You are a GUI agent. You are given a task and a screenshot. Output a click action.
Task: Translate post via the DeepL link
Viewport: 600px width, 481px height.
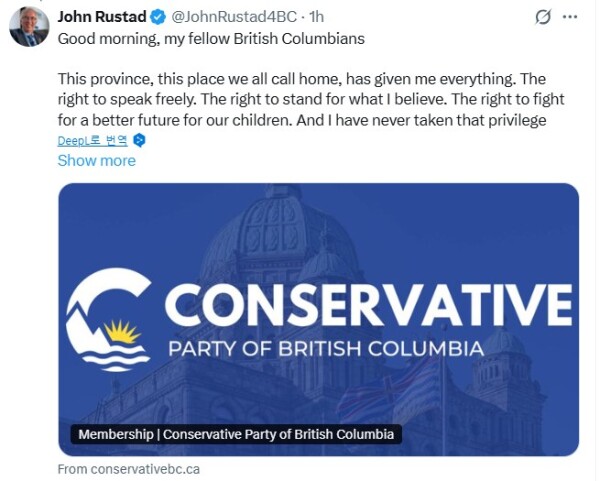tap(93, 141)
